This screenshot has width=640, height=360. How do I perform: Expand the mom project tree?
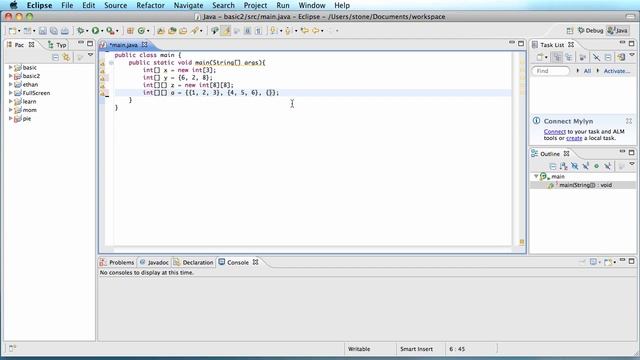coord(11,110)
